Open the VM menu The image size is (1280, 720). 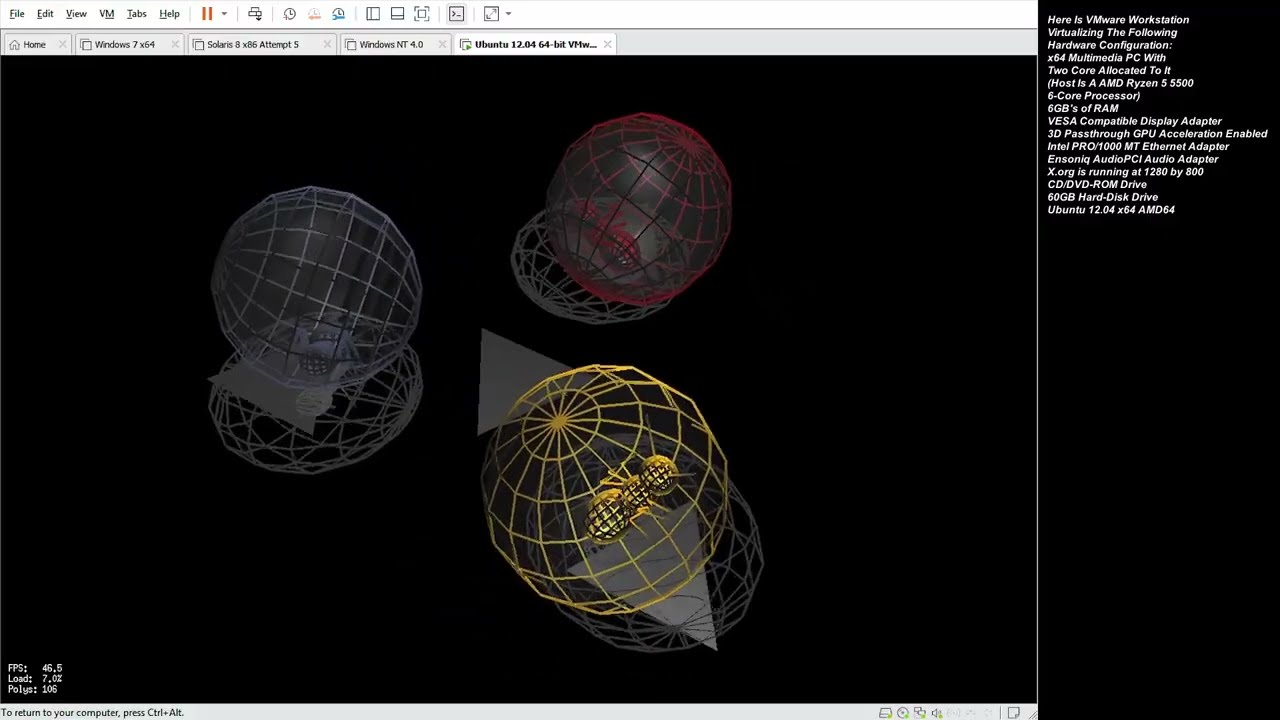(x=107, y=14)
